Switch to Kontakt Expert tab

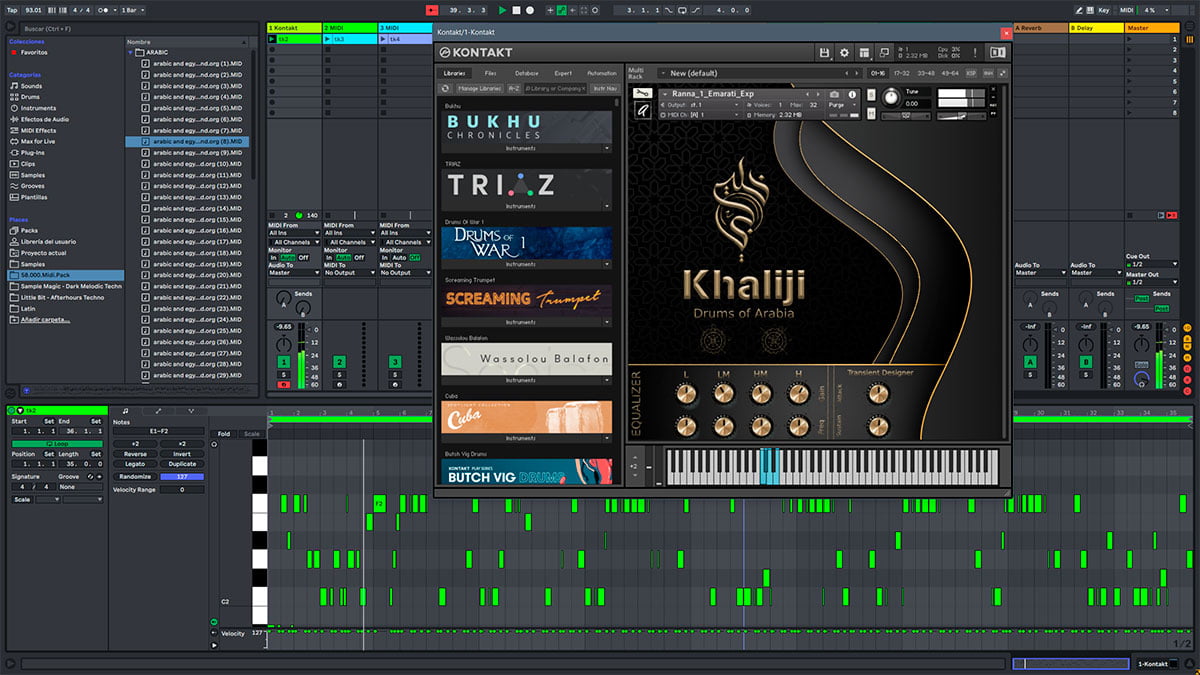[563, 73]
